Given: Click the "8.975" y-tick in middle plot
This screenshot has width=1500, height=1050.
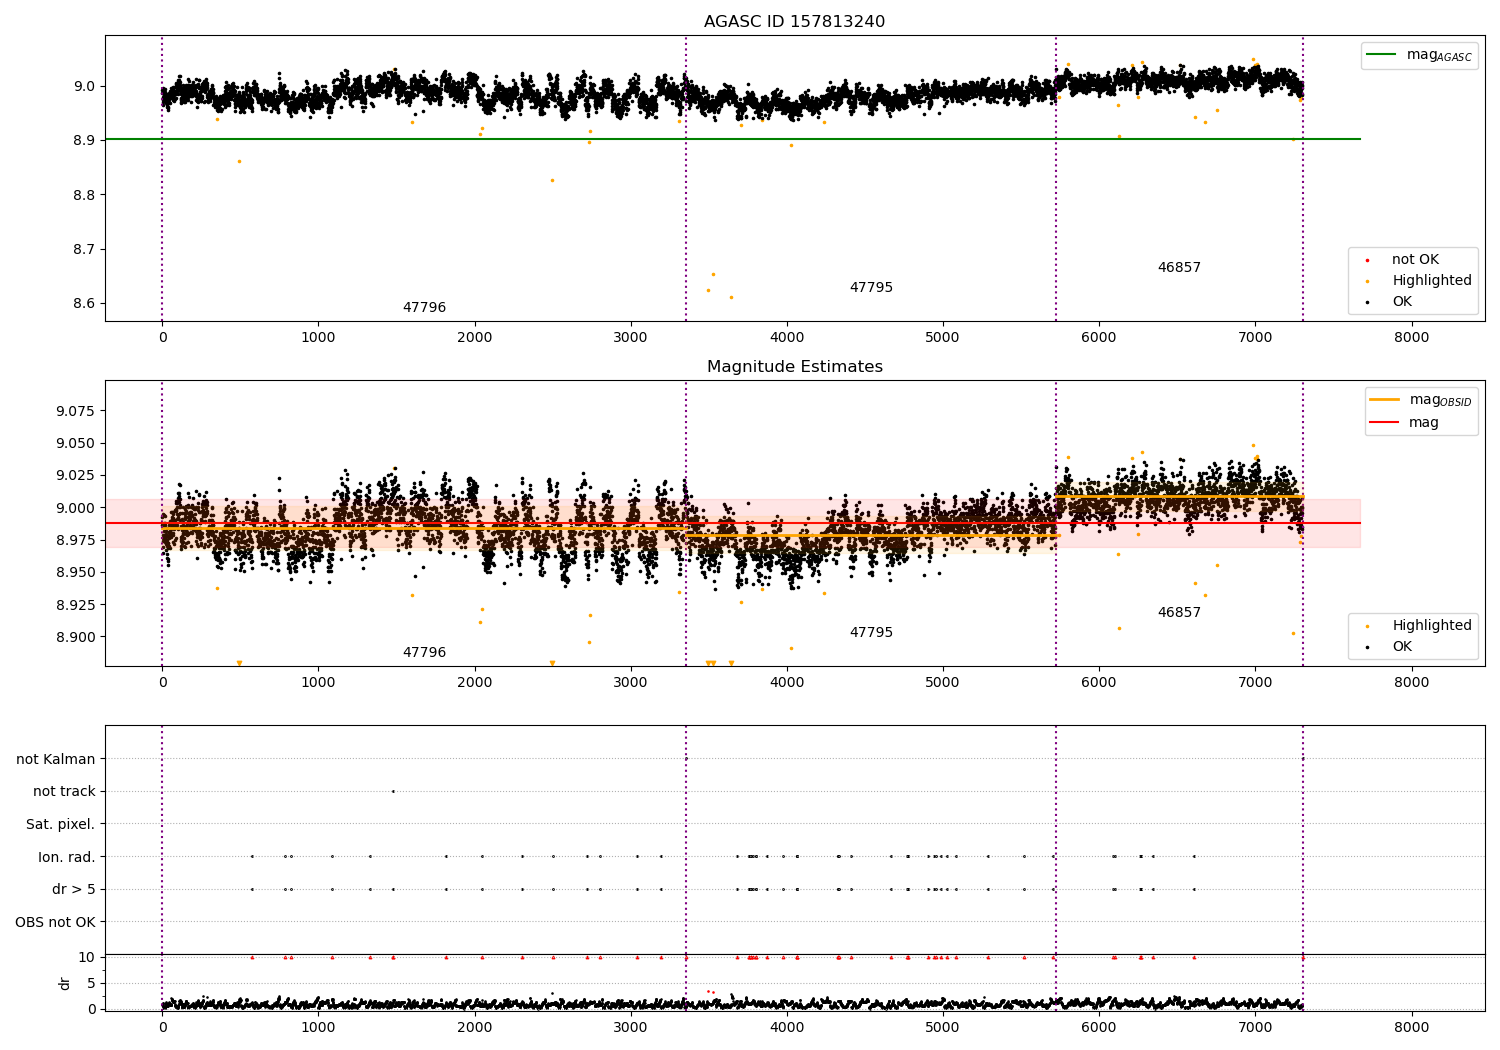Looking at the screenshot, I should 76,541.
